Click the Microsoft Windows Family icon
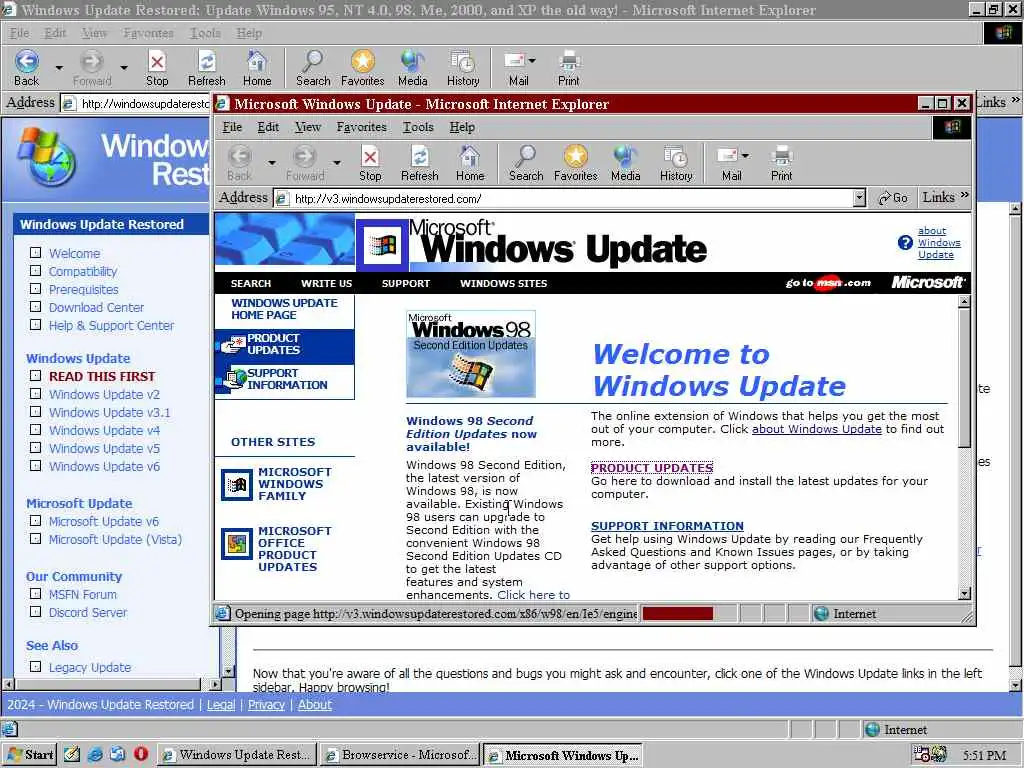The height and width of the screenshot is (768, 1024). click(x=236, y=485)
